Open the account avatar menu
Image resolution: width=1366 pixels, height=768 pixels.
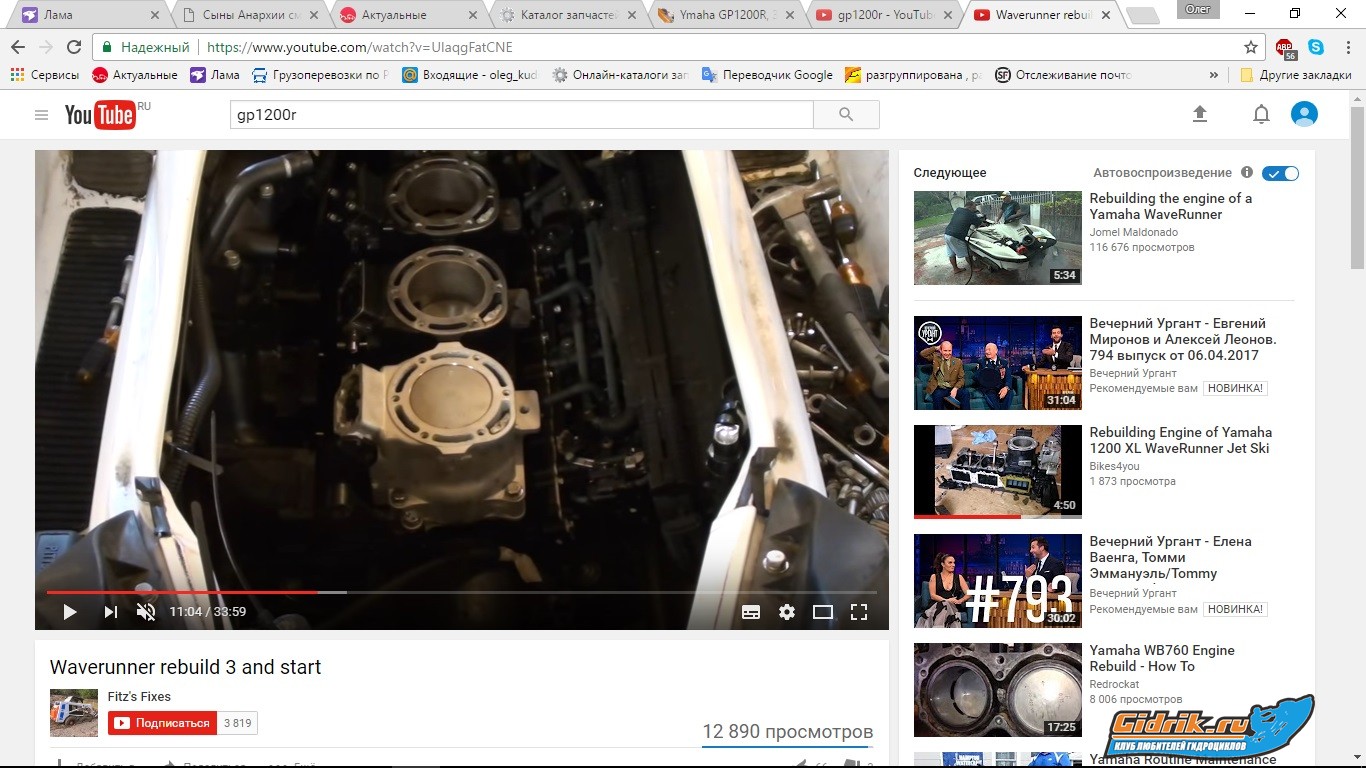(1304, 115)
